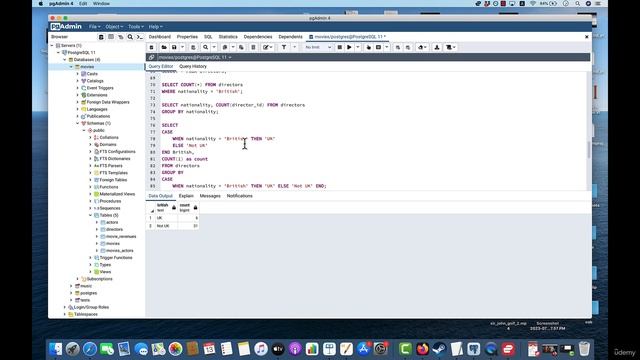Click the PSQL terminal icon in Browser header
The height and width of the screenshot is (360, 640).
pyautogui.click(x=140, y=37)
